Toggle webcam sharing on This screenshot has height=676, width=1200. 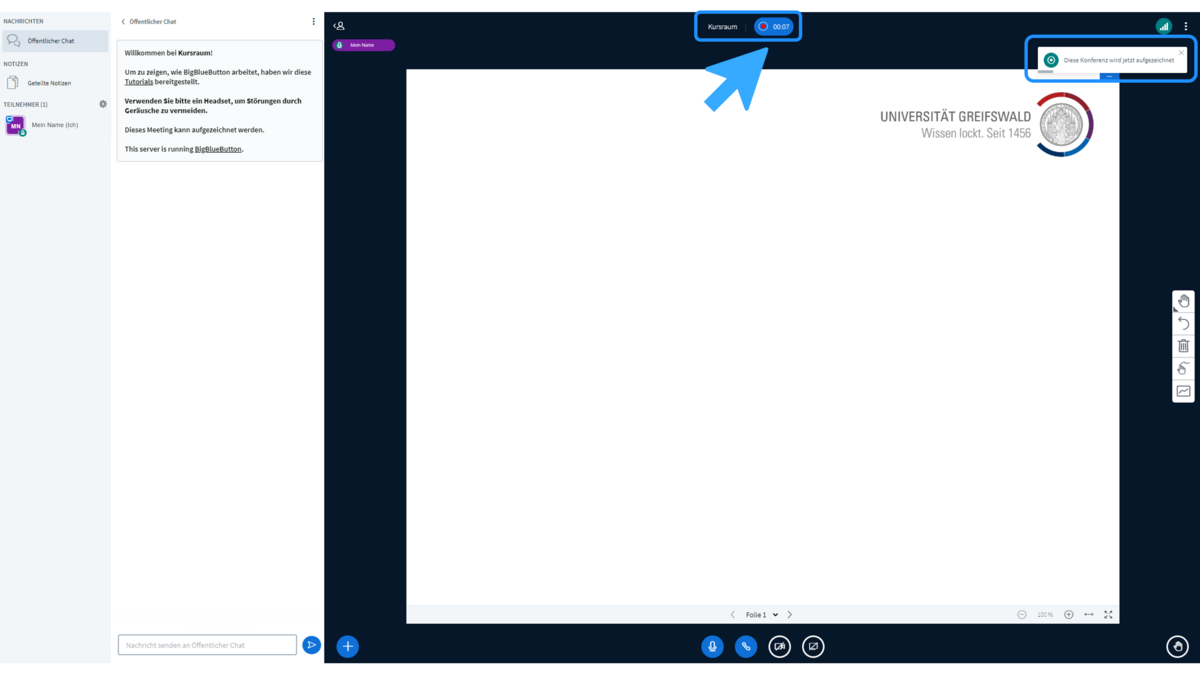coord(780,647)
